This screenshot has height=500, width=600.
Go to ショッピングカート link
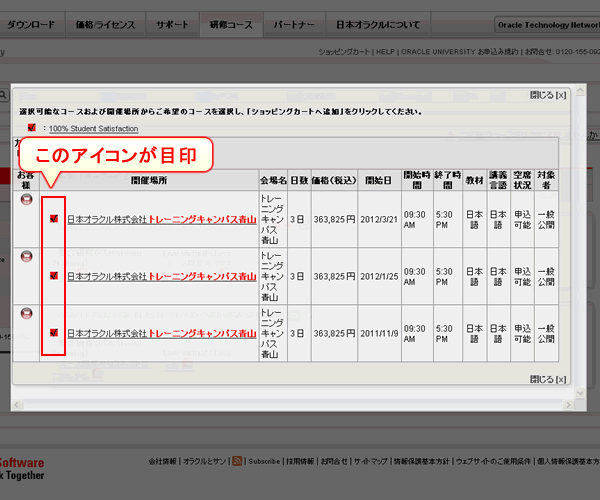(344, 52)
